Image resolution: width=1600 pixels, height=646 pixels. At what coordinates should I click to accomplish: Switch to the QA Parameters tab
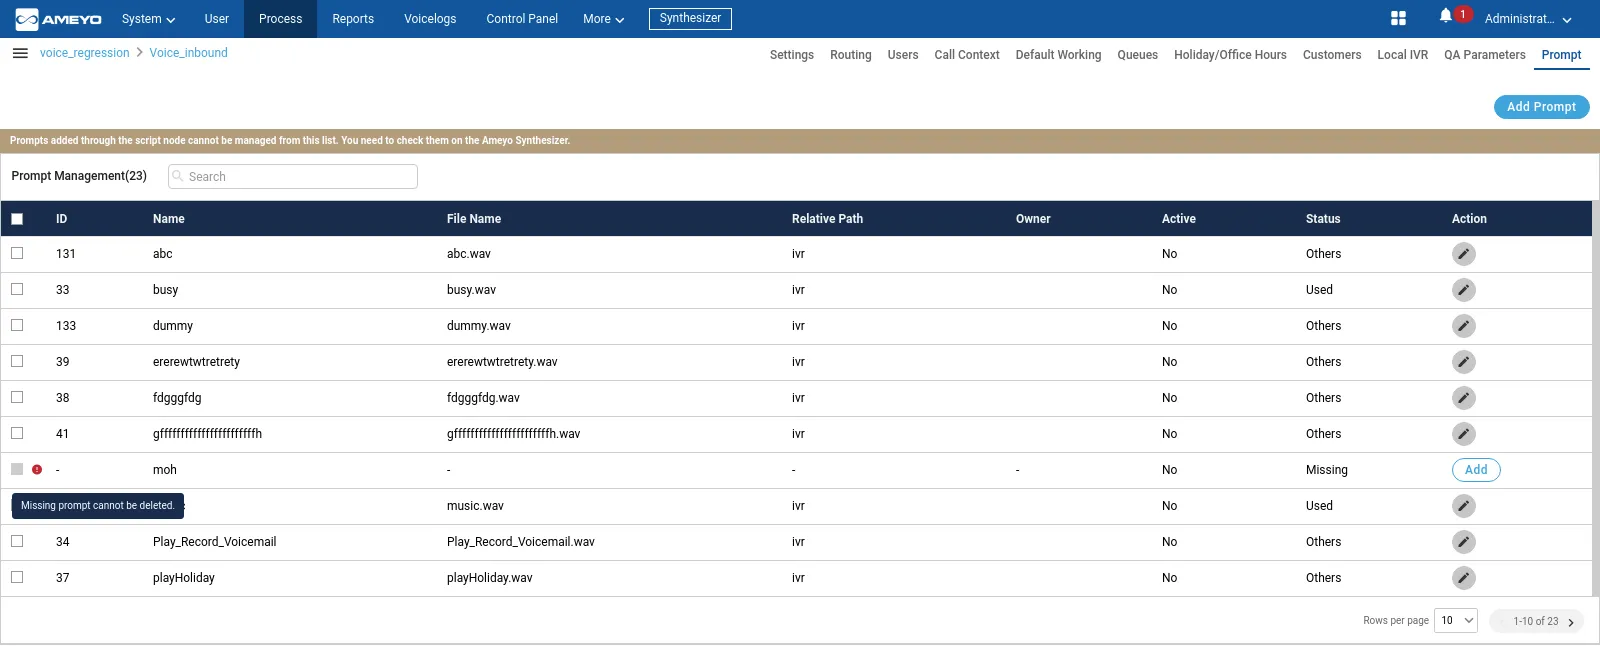[x=1485, y=55]
